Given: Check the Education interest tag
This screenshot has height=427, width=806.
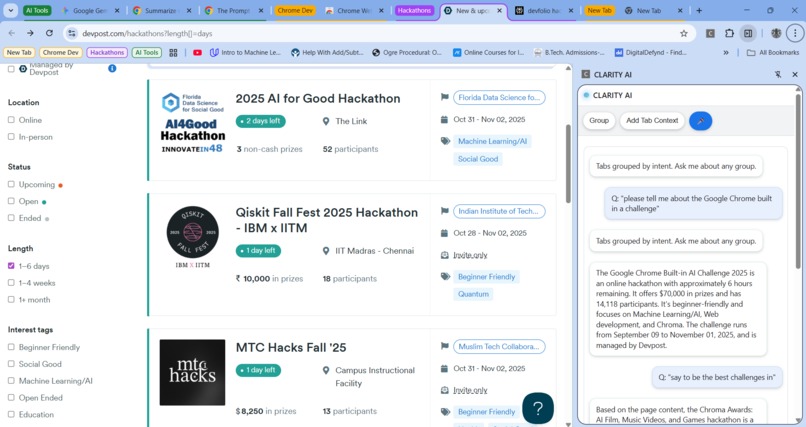Looking at the screenshot, I should point(11,415).
